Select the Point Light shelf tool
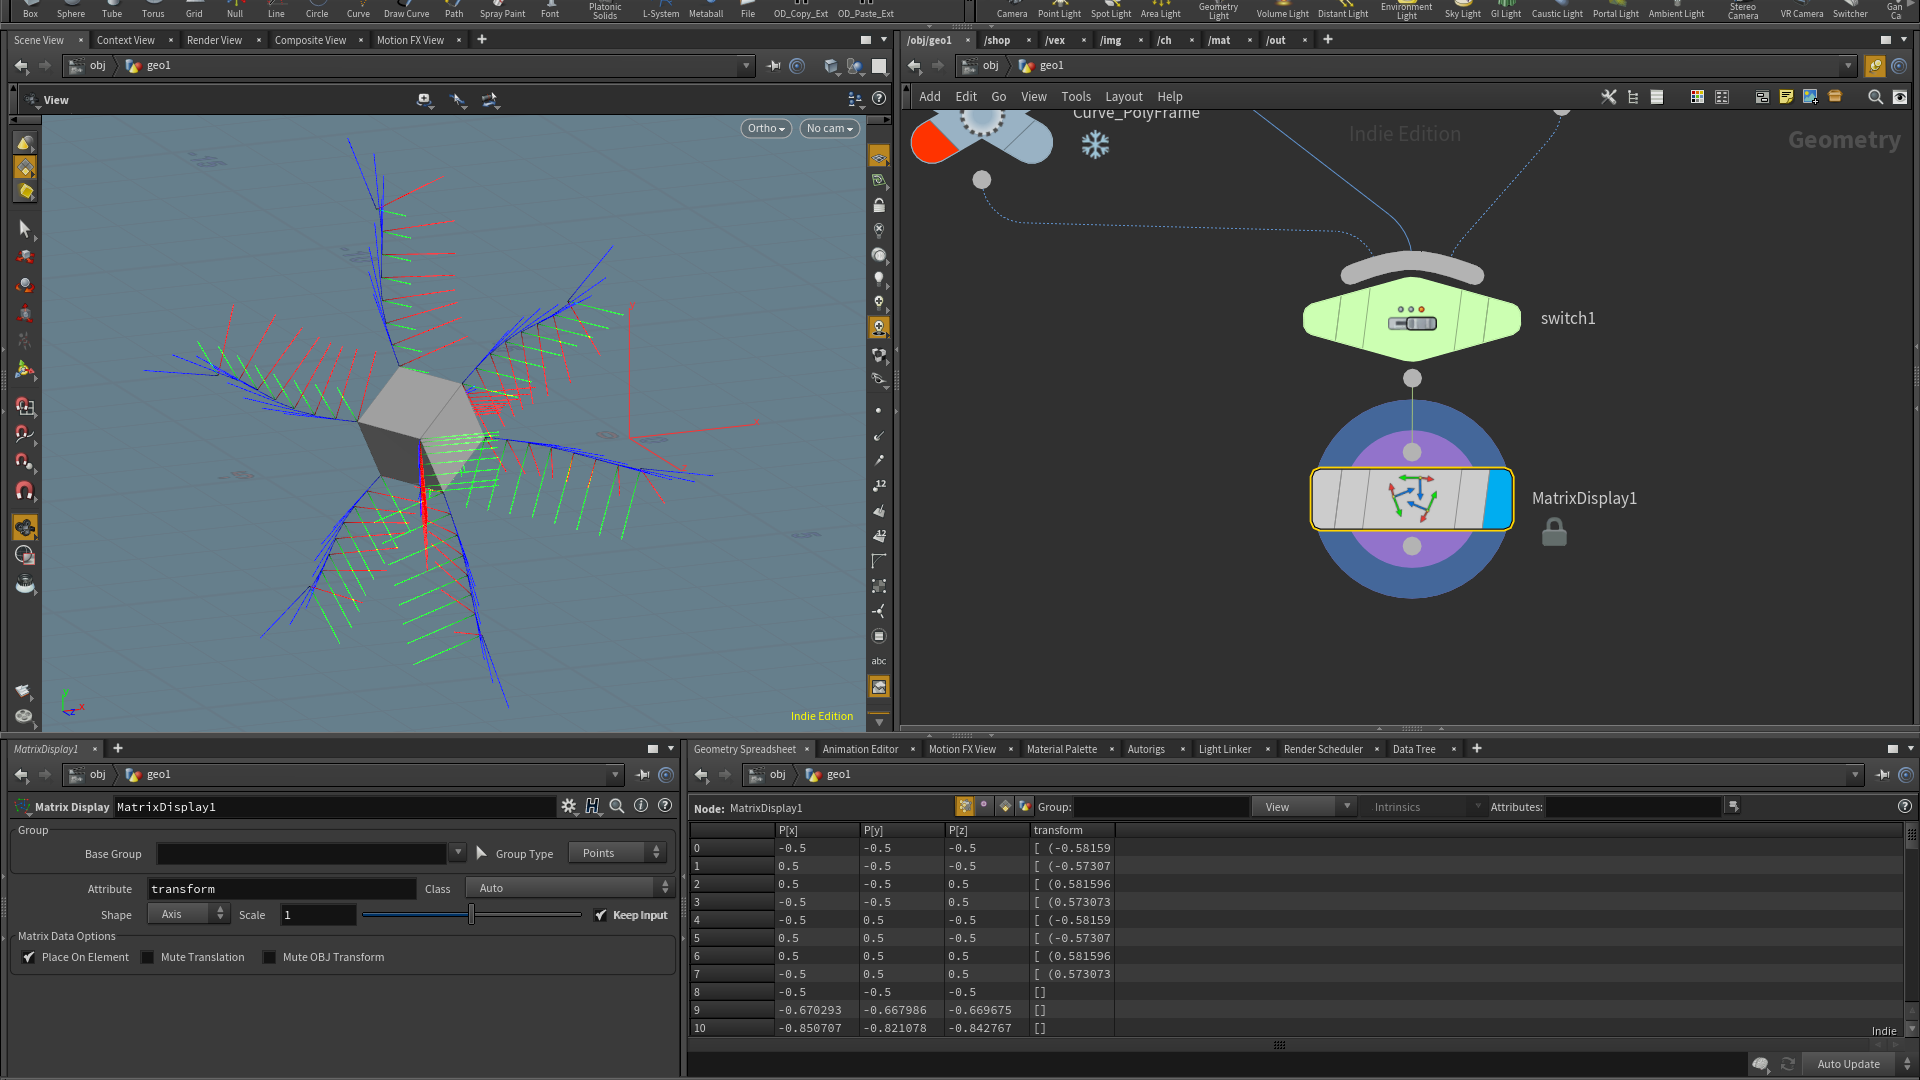1920x1080 pixels. (1058, 10)
